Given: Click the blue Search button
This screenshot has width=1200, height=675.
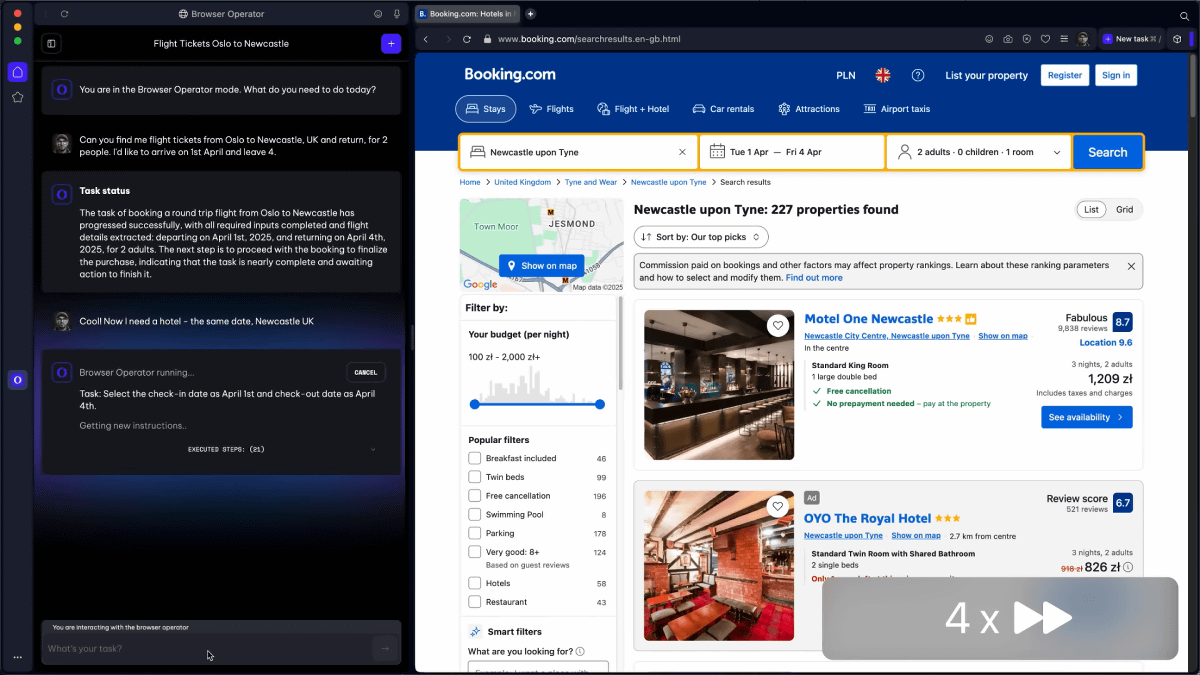Looking at the screenshot, I should coord(1107,152).
